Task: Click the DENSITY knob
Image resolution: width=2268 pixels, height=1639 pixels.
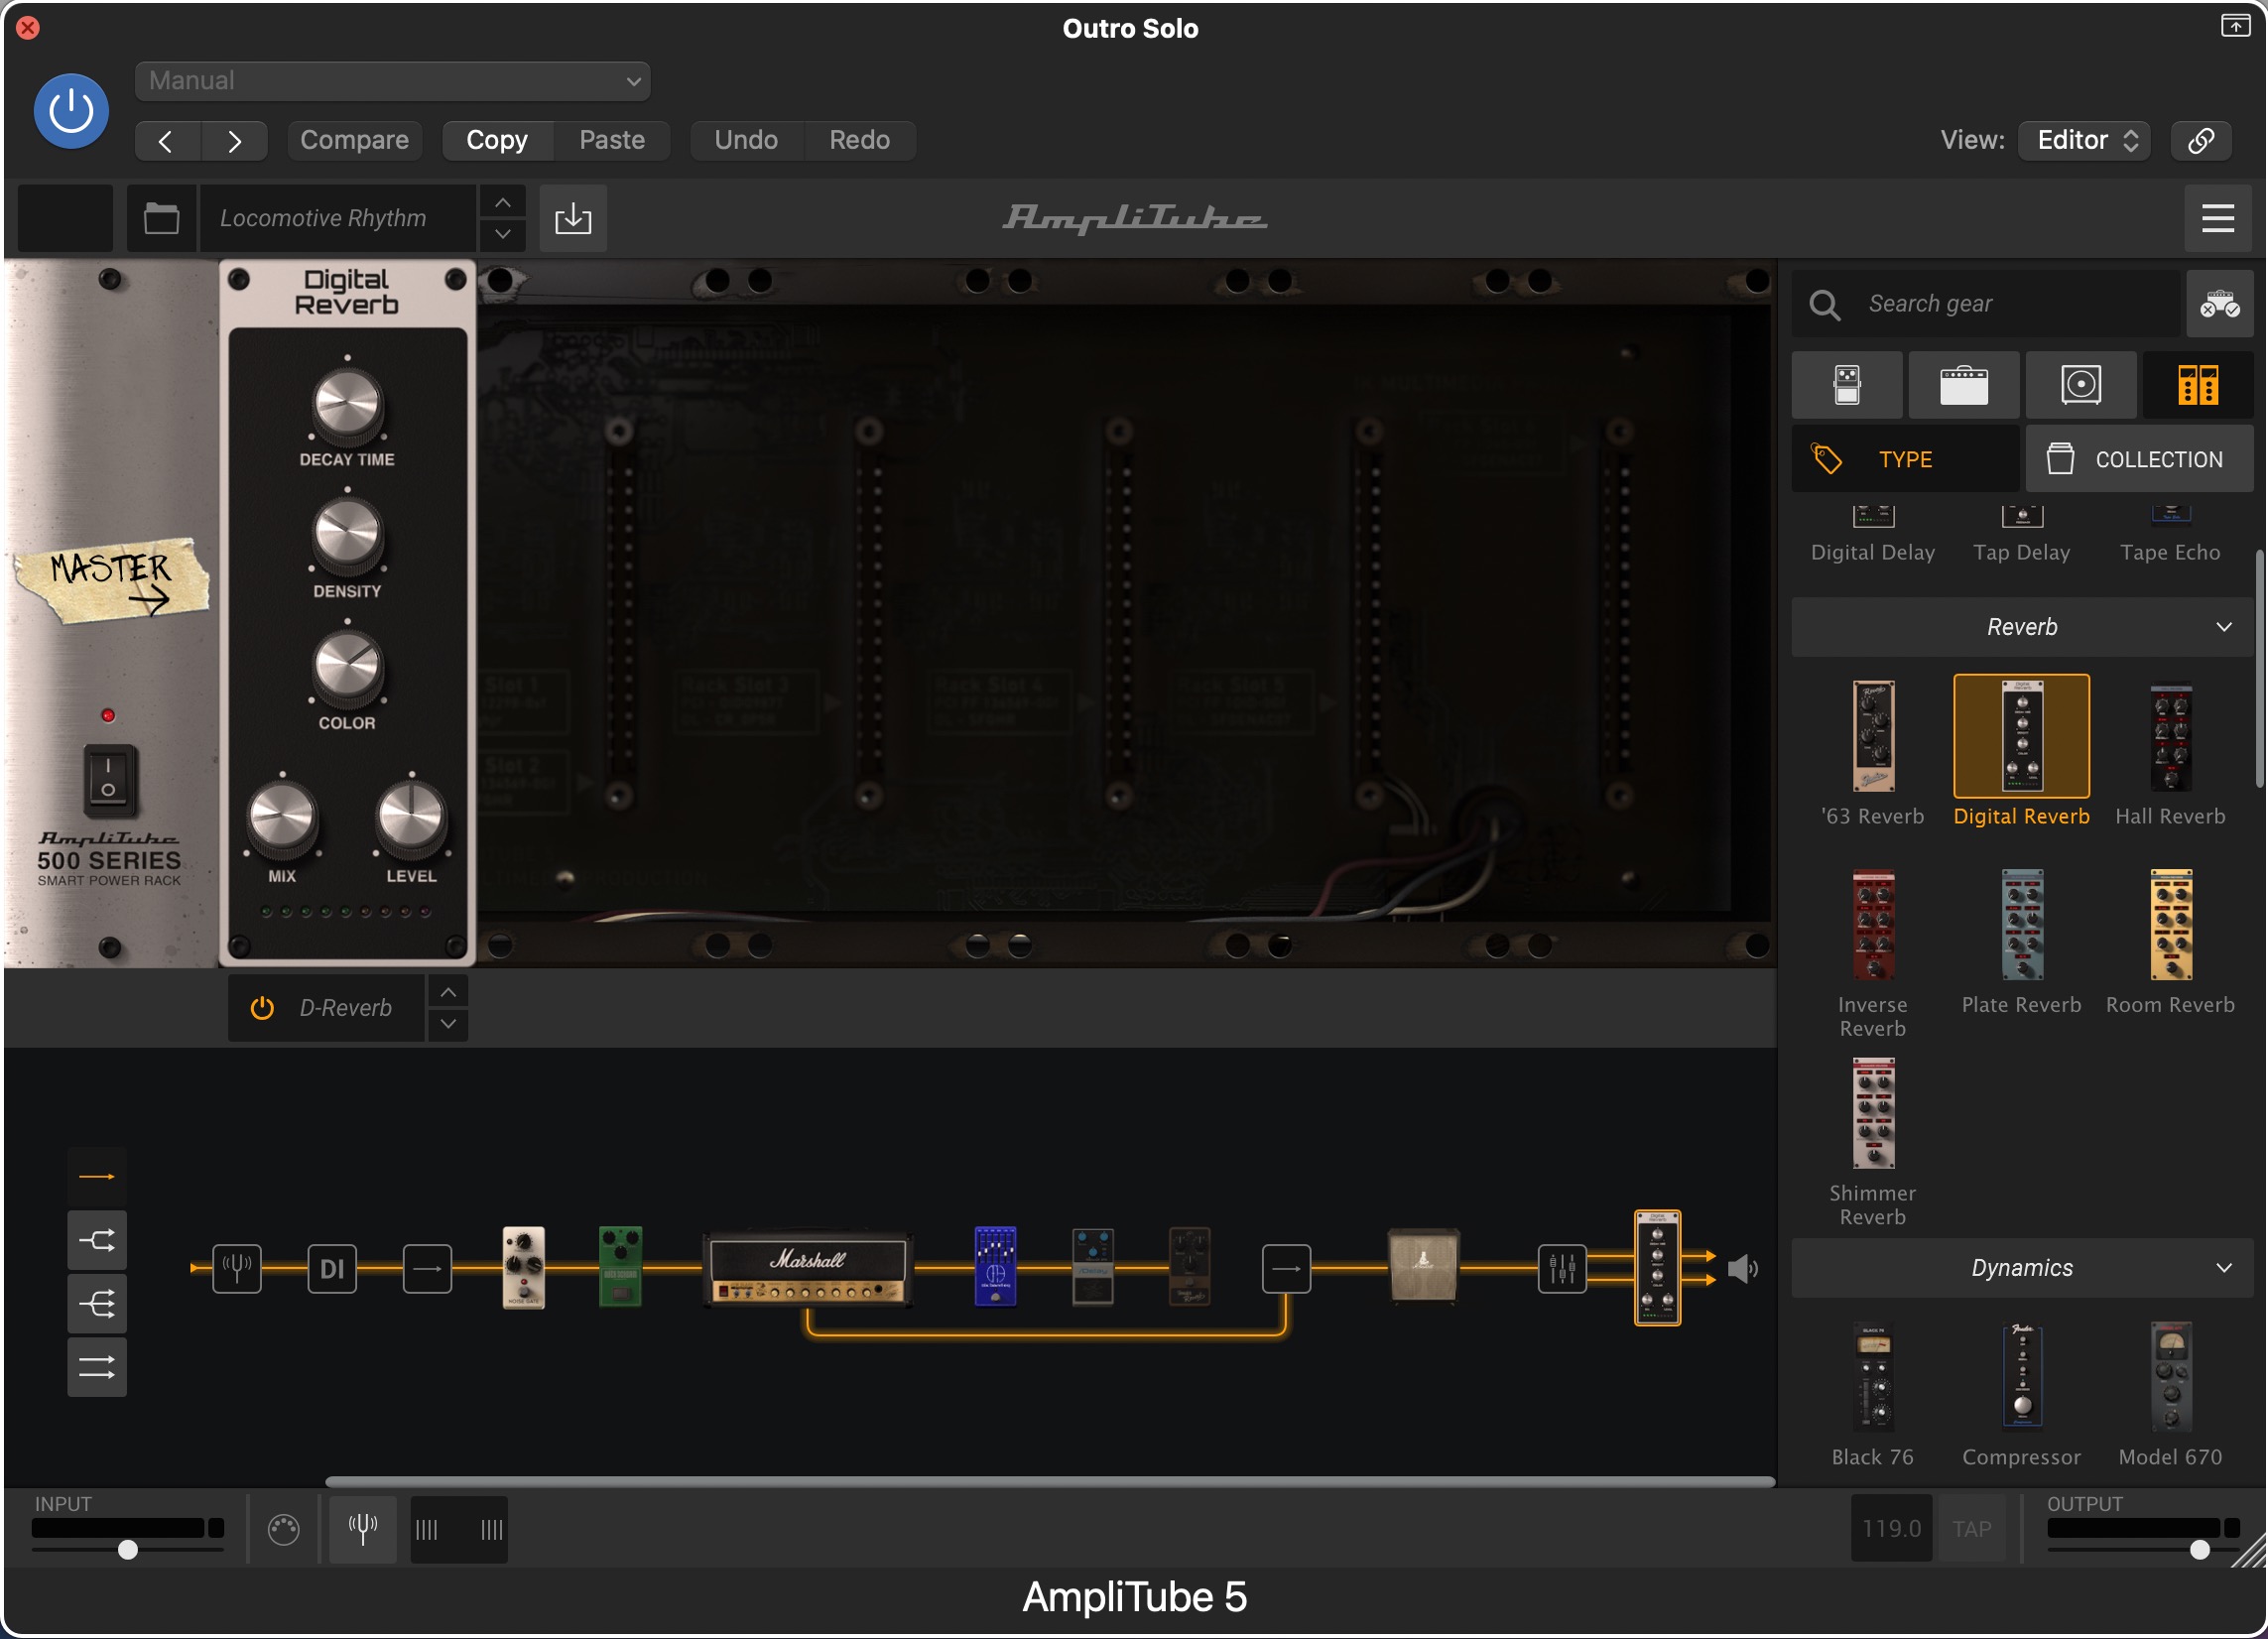Action: (347, 534)
